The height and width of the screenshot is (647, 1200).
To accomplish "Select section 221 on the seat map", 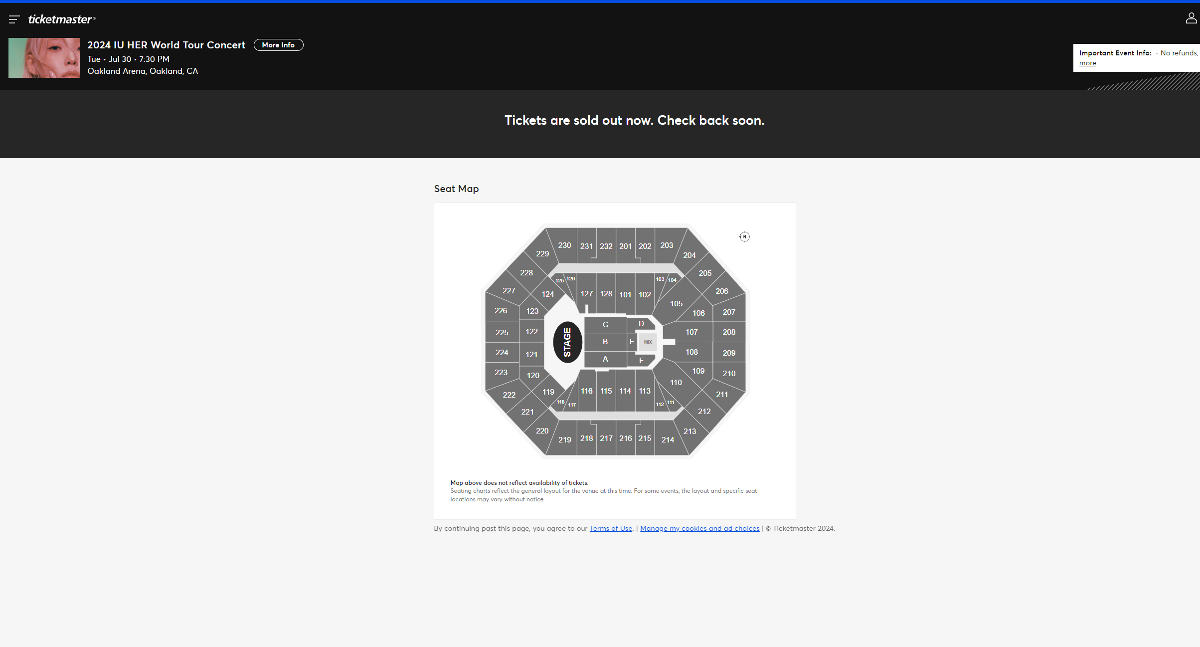I will (527, 412).
